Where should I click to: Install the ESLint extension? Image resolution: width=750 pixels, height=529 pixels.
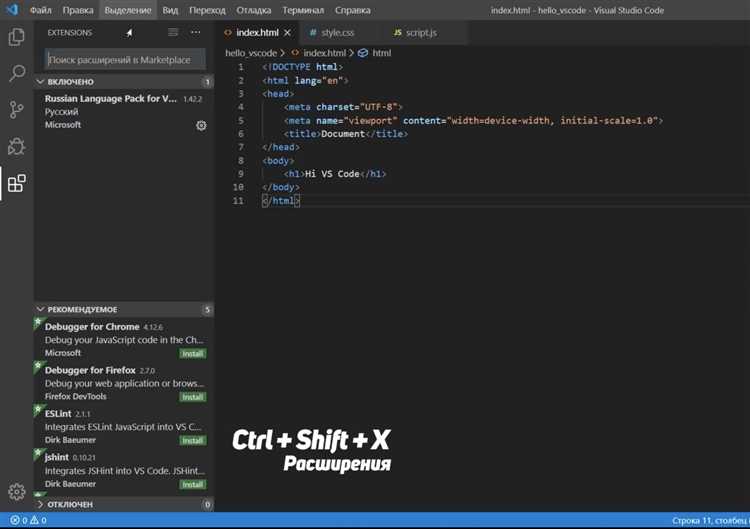click(x=193, y=441)
